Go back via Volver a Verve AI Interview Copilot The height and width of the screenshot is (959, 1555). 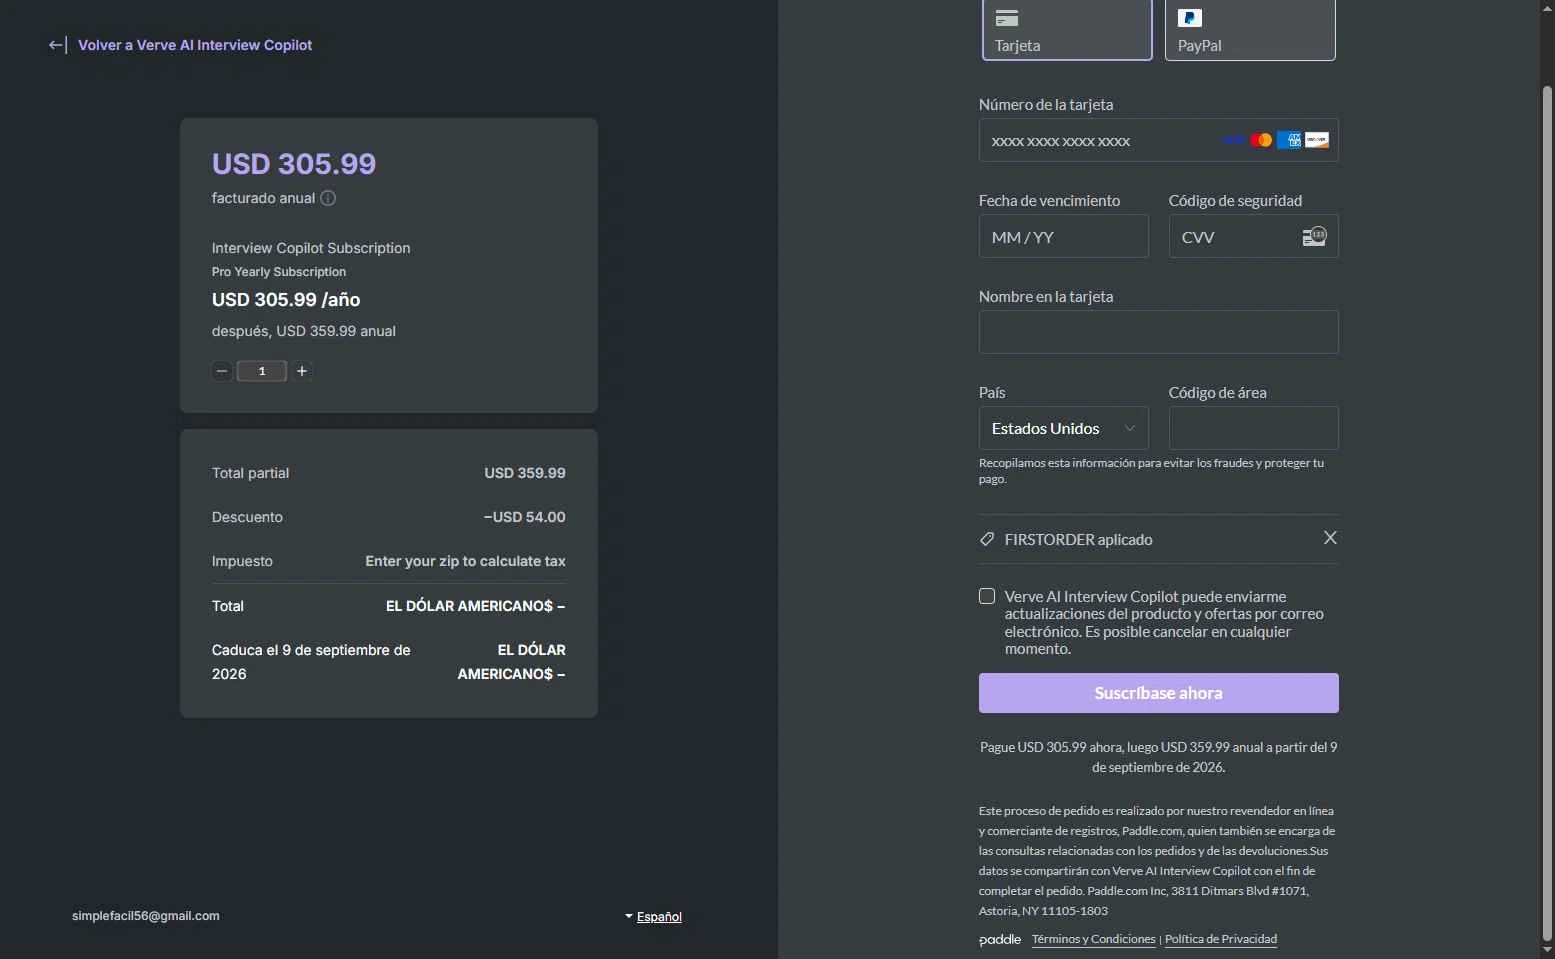click(x=195, y=45)
